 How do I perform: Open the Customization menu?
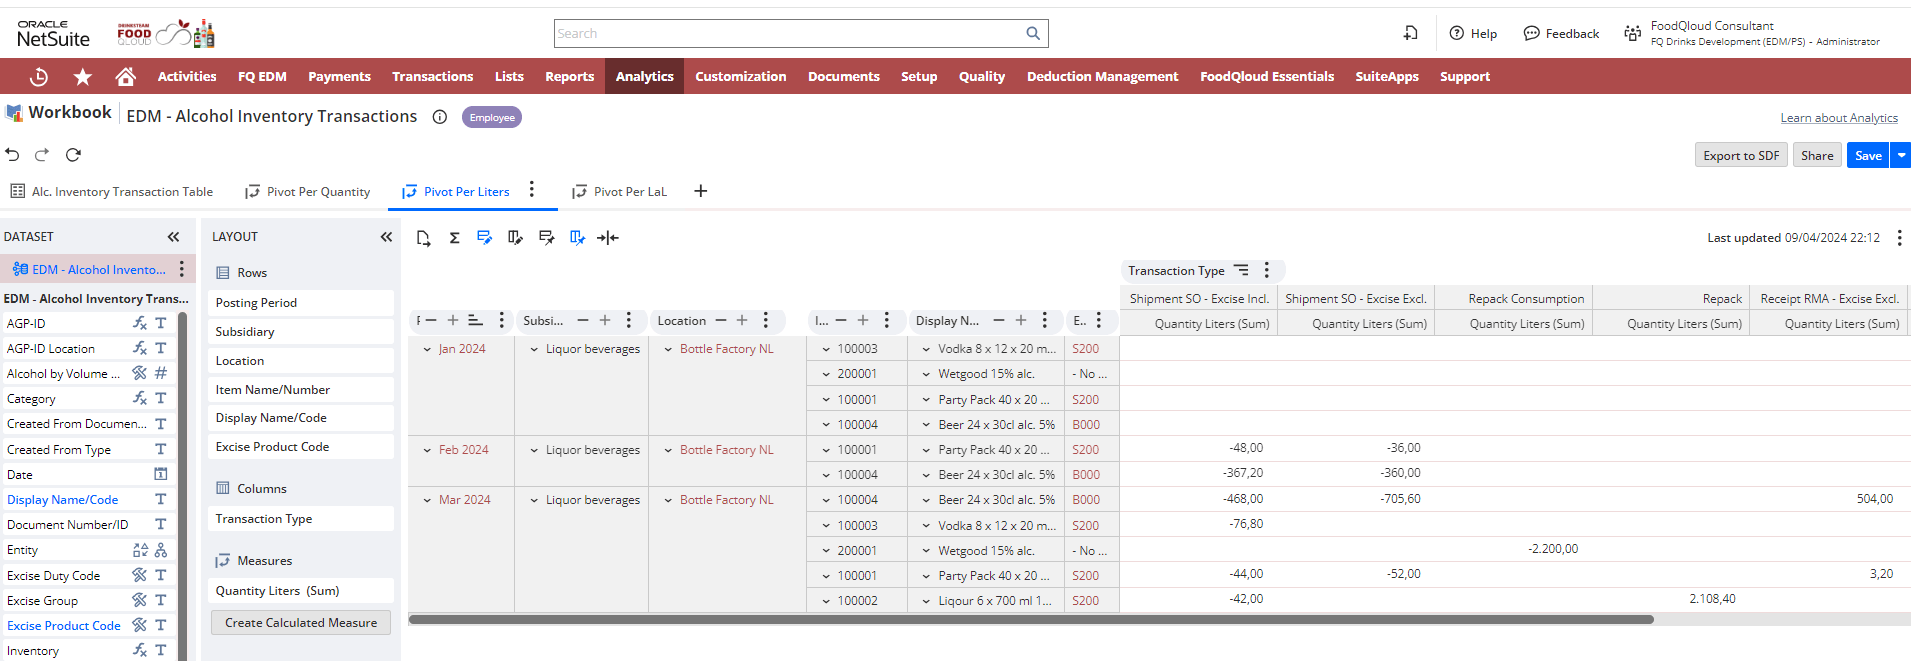coord(741,76)
